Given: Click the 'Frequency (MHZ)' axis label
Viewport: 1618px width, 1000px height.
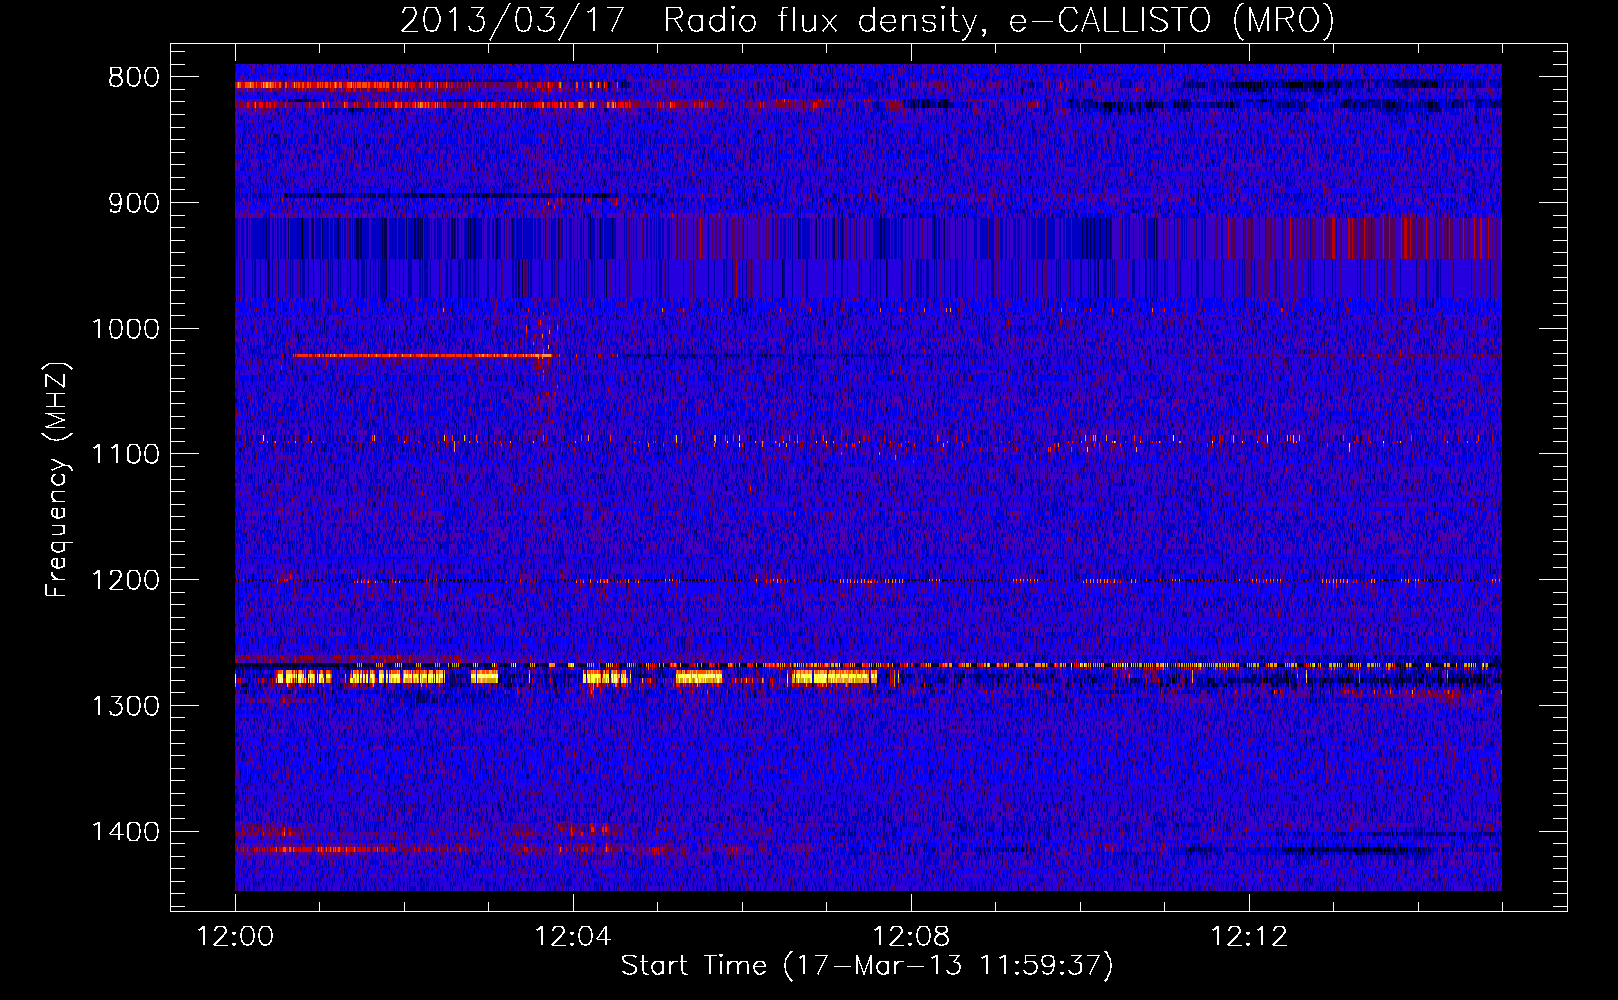Looking at the screenshot, I should click(58, 480).
